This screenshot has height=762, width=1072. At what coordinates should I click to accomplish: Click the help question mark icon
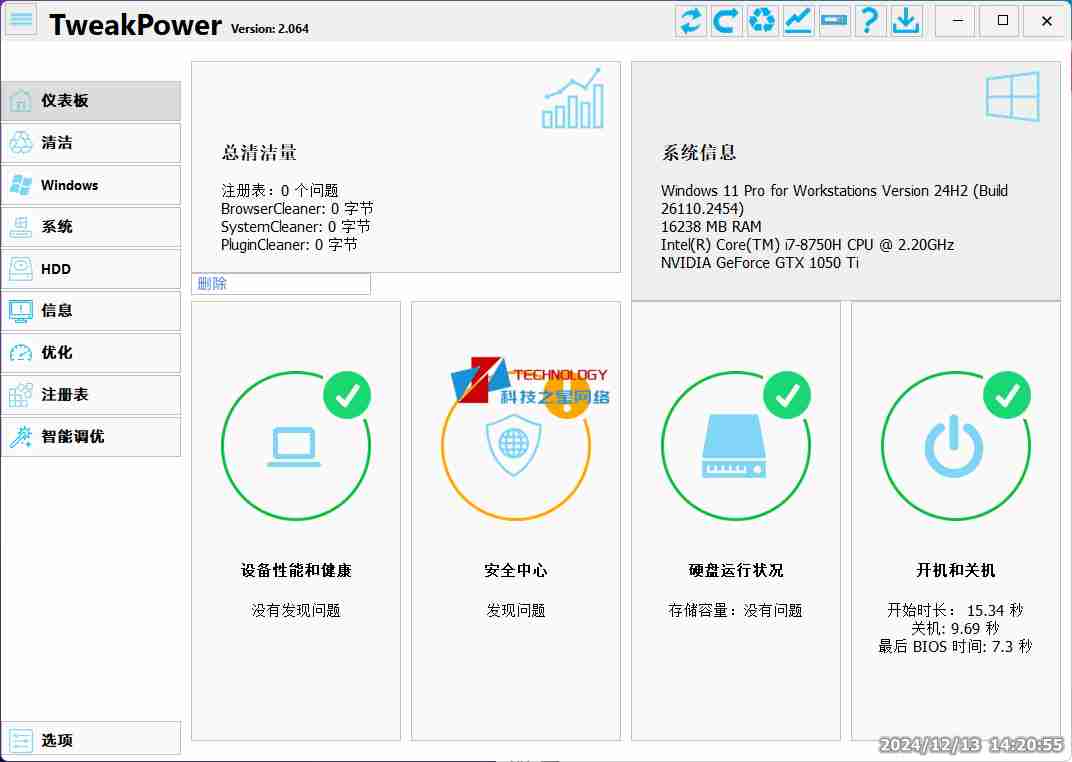click(870, 20)
